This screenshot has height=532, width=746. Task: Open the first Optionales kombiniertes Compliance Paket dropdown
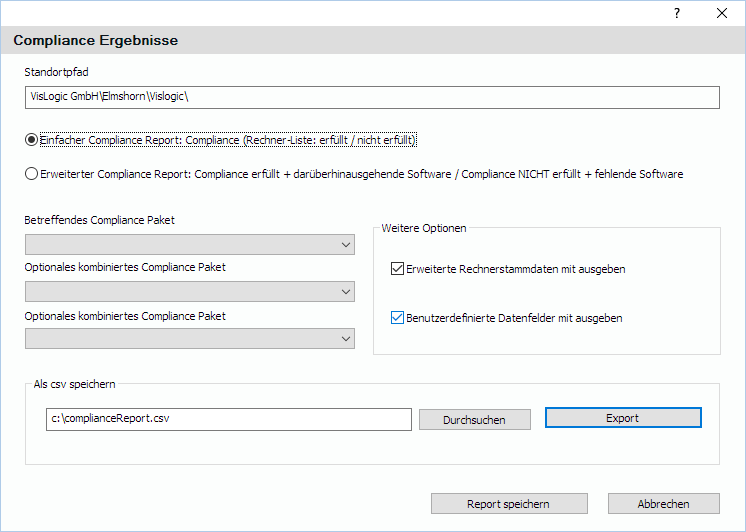point(190,291)
